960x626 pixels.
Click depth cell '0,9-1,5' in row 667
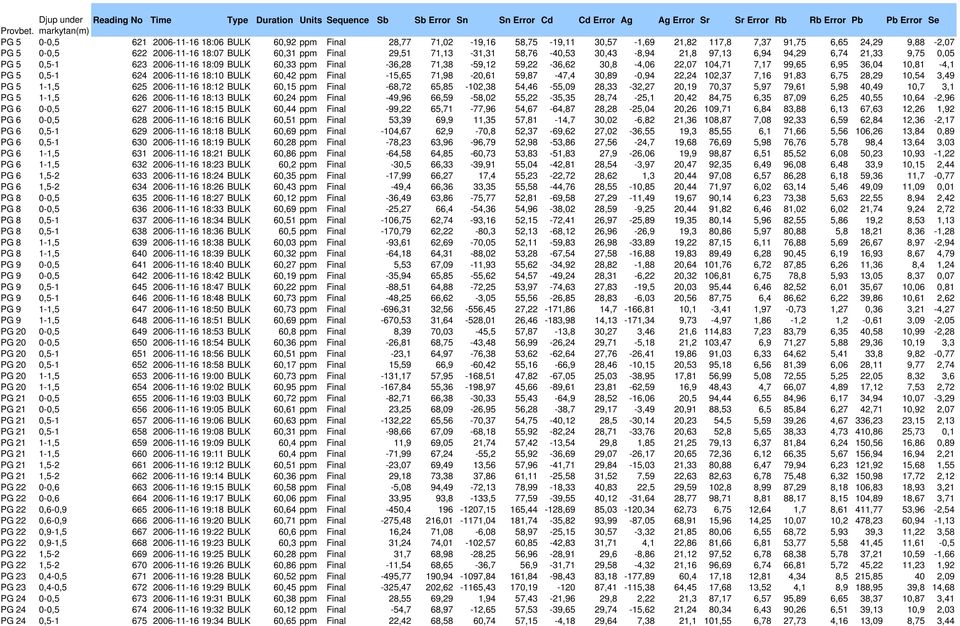[53, 532]
